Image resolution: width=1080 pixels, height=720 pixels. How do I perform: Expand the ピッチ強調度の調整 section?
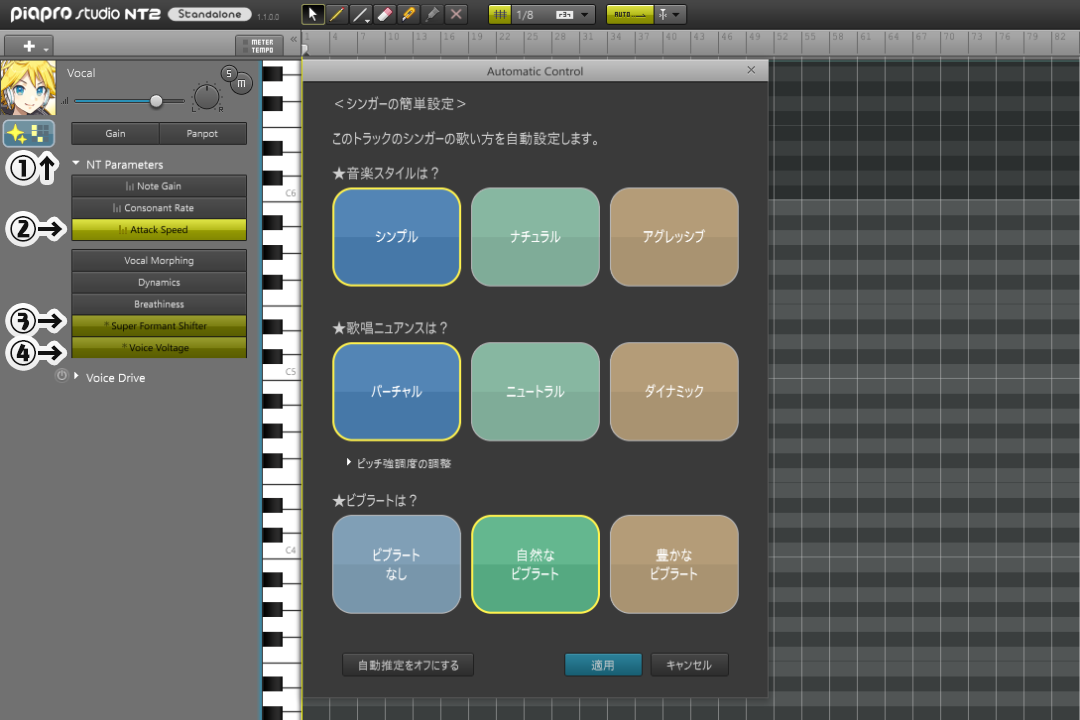coord(350,463)
